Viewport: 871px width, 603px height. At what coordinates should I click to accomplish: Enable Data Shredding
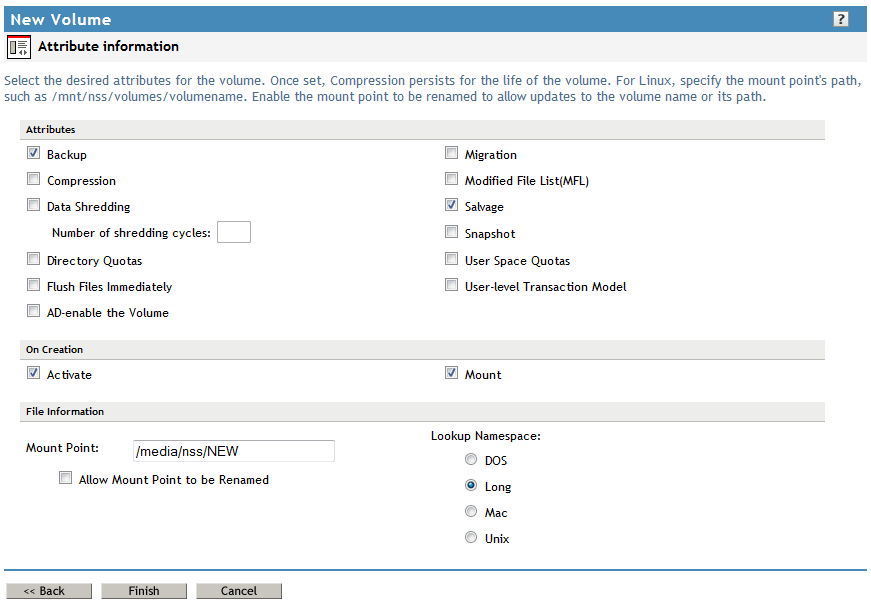33,205
